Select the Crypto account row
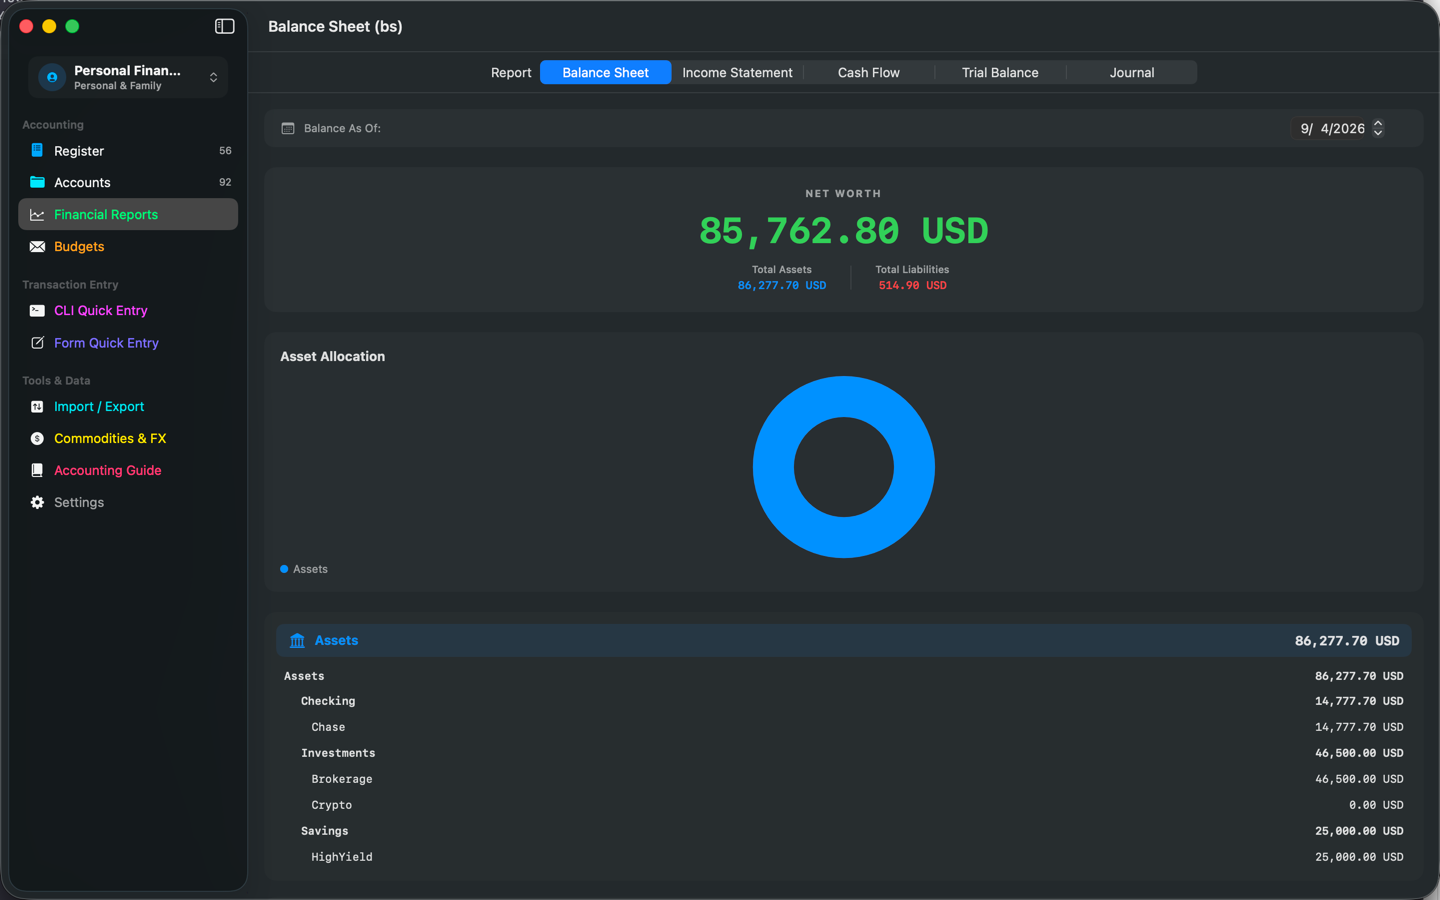This screenshot has height=900, width=1440. coord(843,805)
